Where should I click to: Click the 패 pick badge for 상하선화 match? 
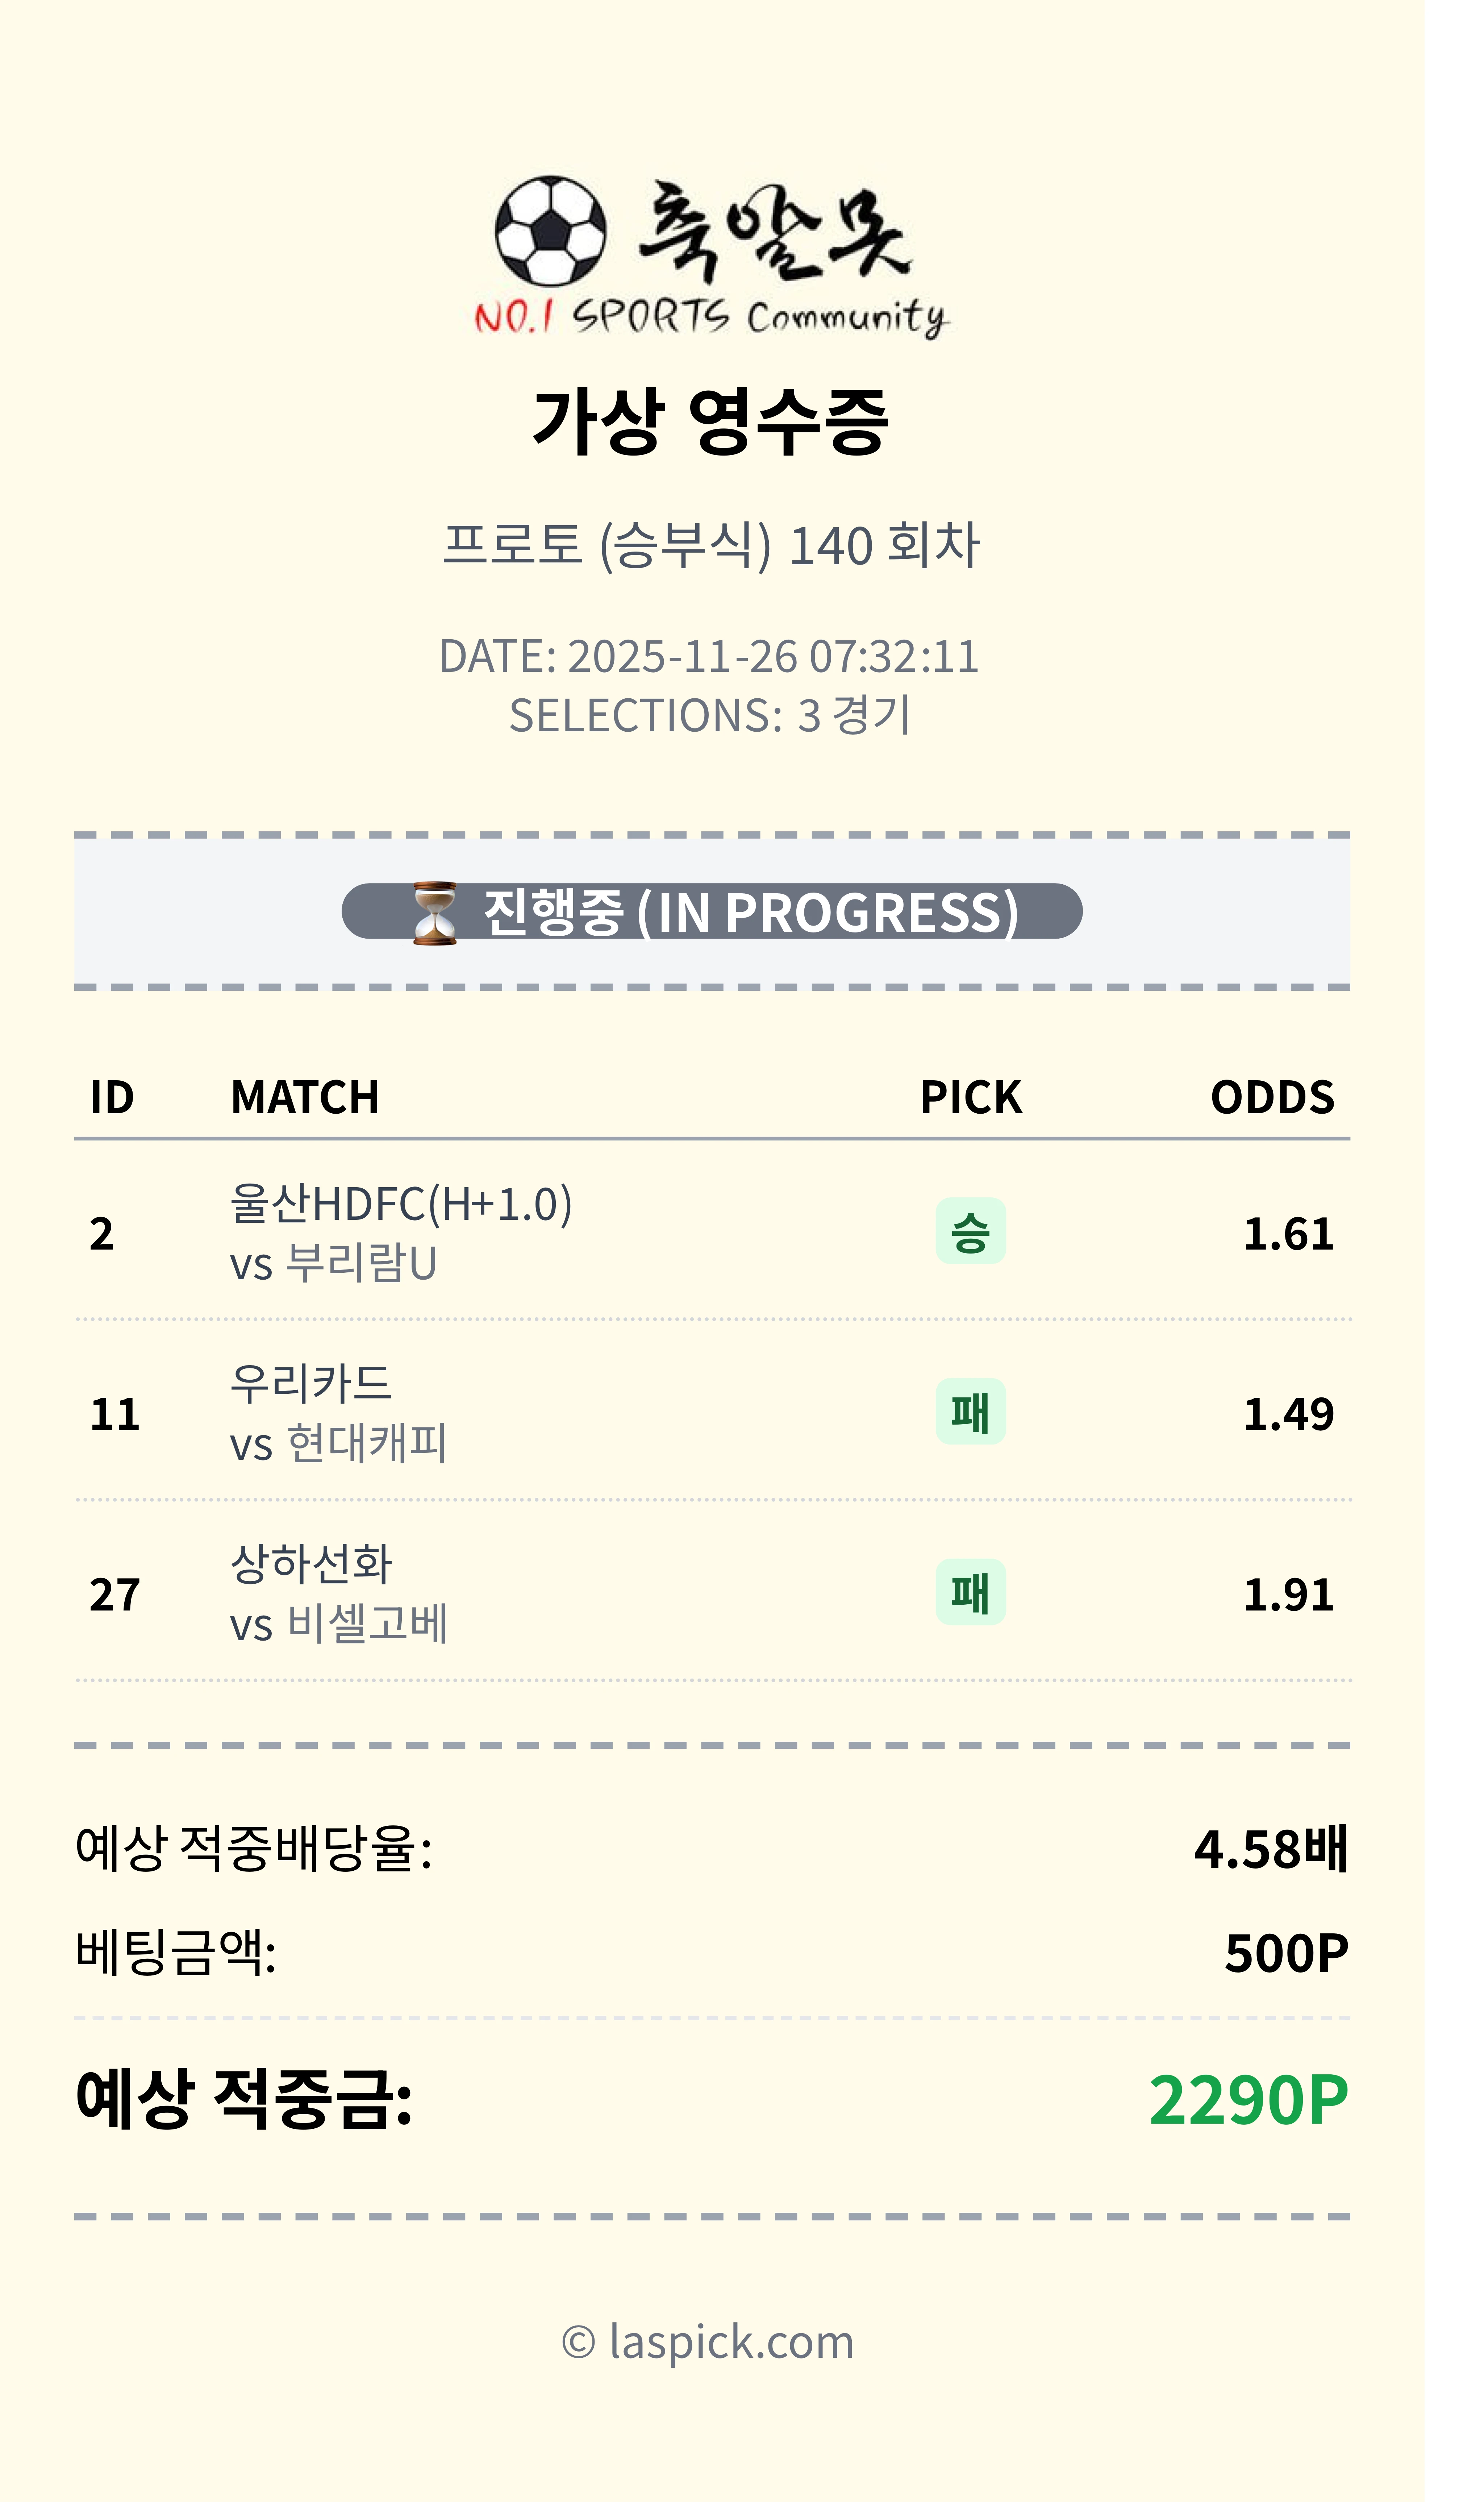(x=970, y=1592)
